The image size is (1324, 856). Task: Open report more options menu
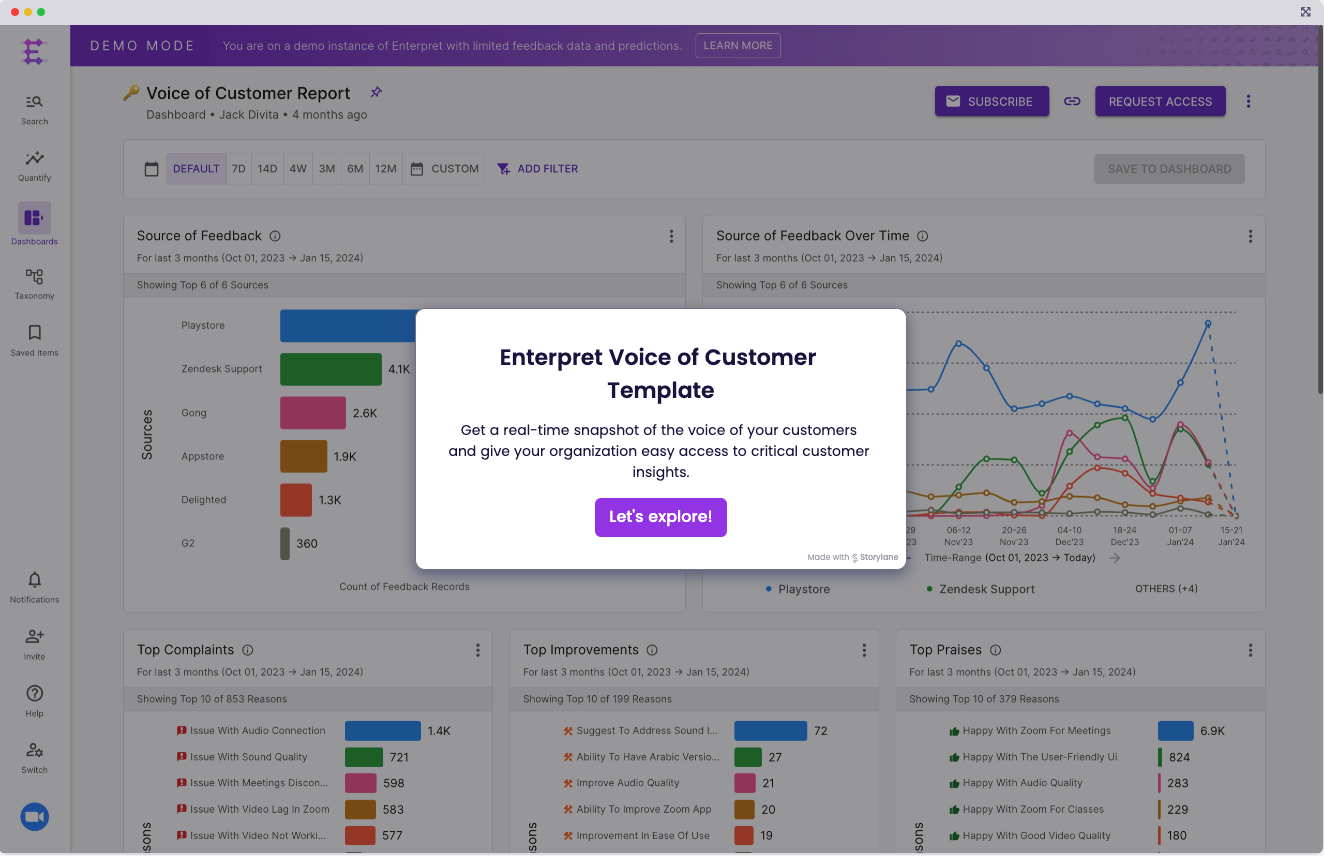pyautogui.click(x=1248, y=101)
